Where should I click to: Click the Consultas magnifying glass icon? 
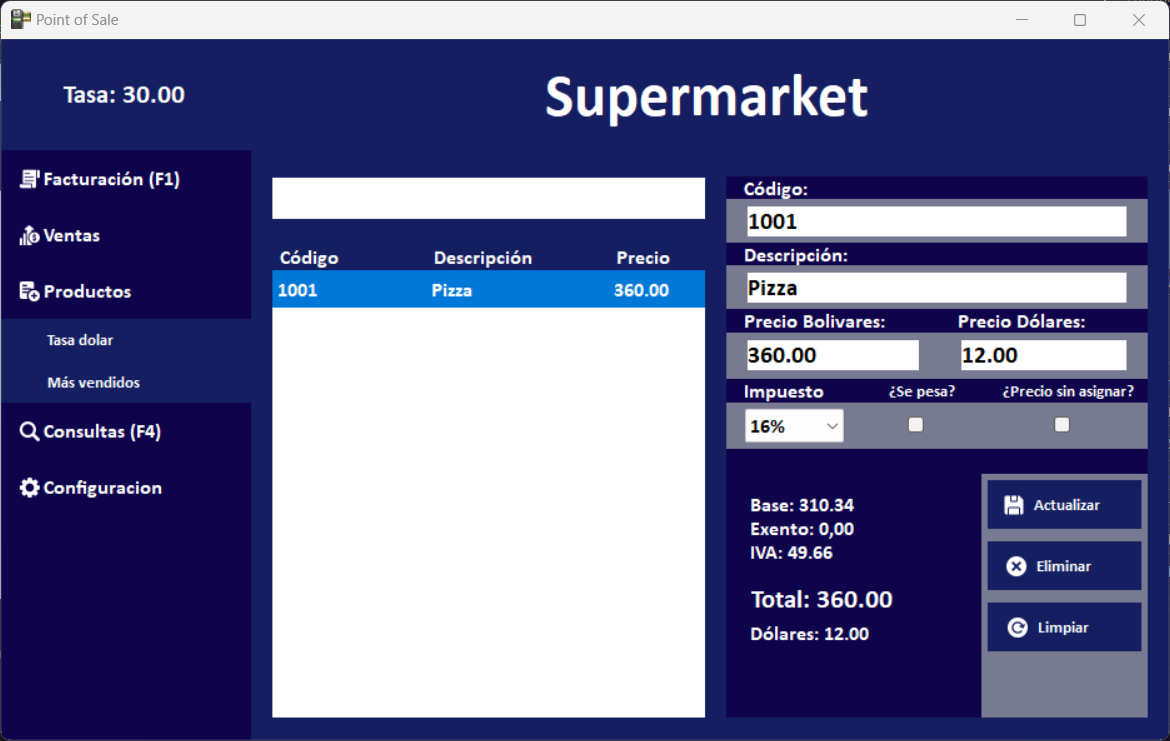click(30, 432)
